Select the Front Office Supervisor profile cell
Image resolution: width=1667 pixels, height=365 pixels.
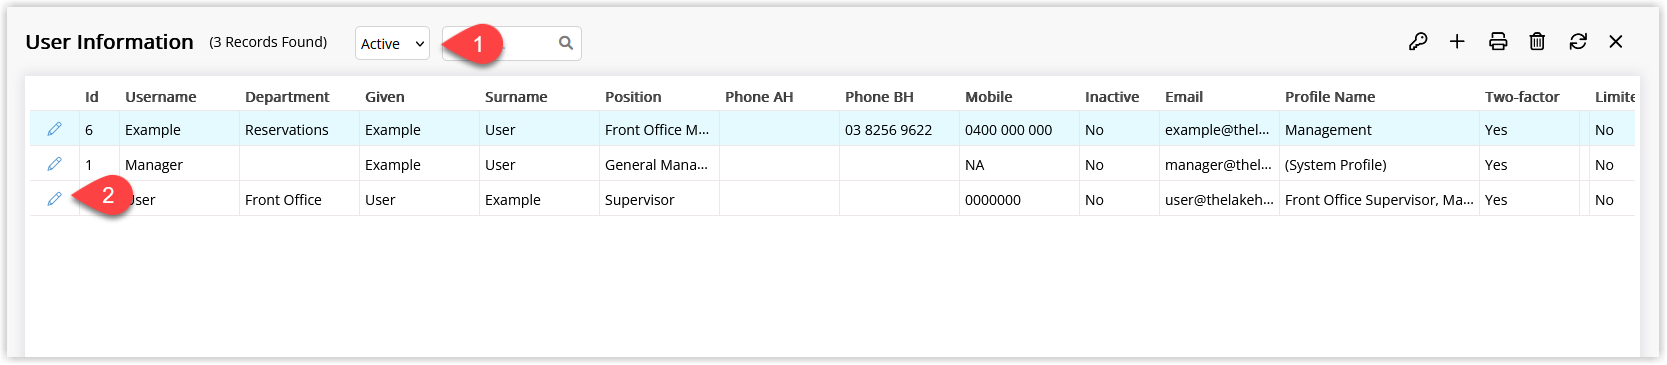(x=1379, y=200)
